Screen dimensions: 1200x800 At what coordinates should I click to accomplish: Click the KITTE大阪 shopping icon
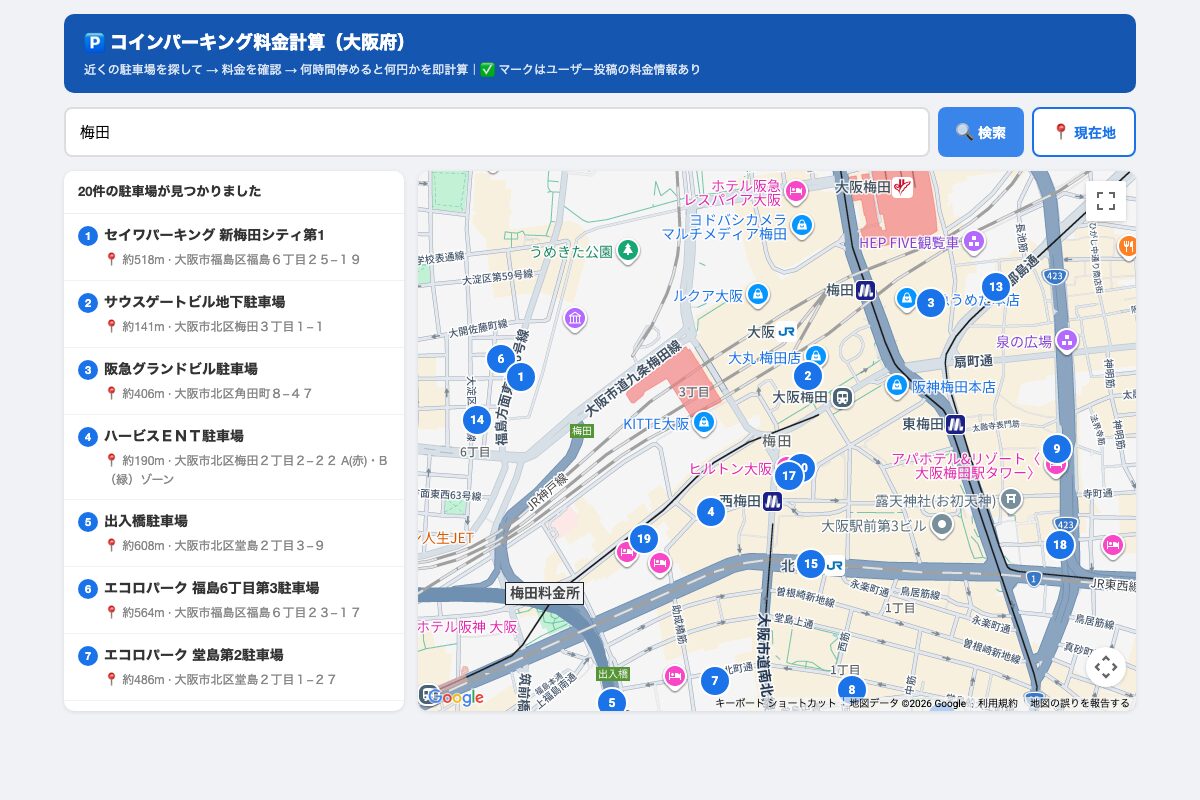[704, 423]
